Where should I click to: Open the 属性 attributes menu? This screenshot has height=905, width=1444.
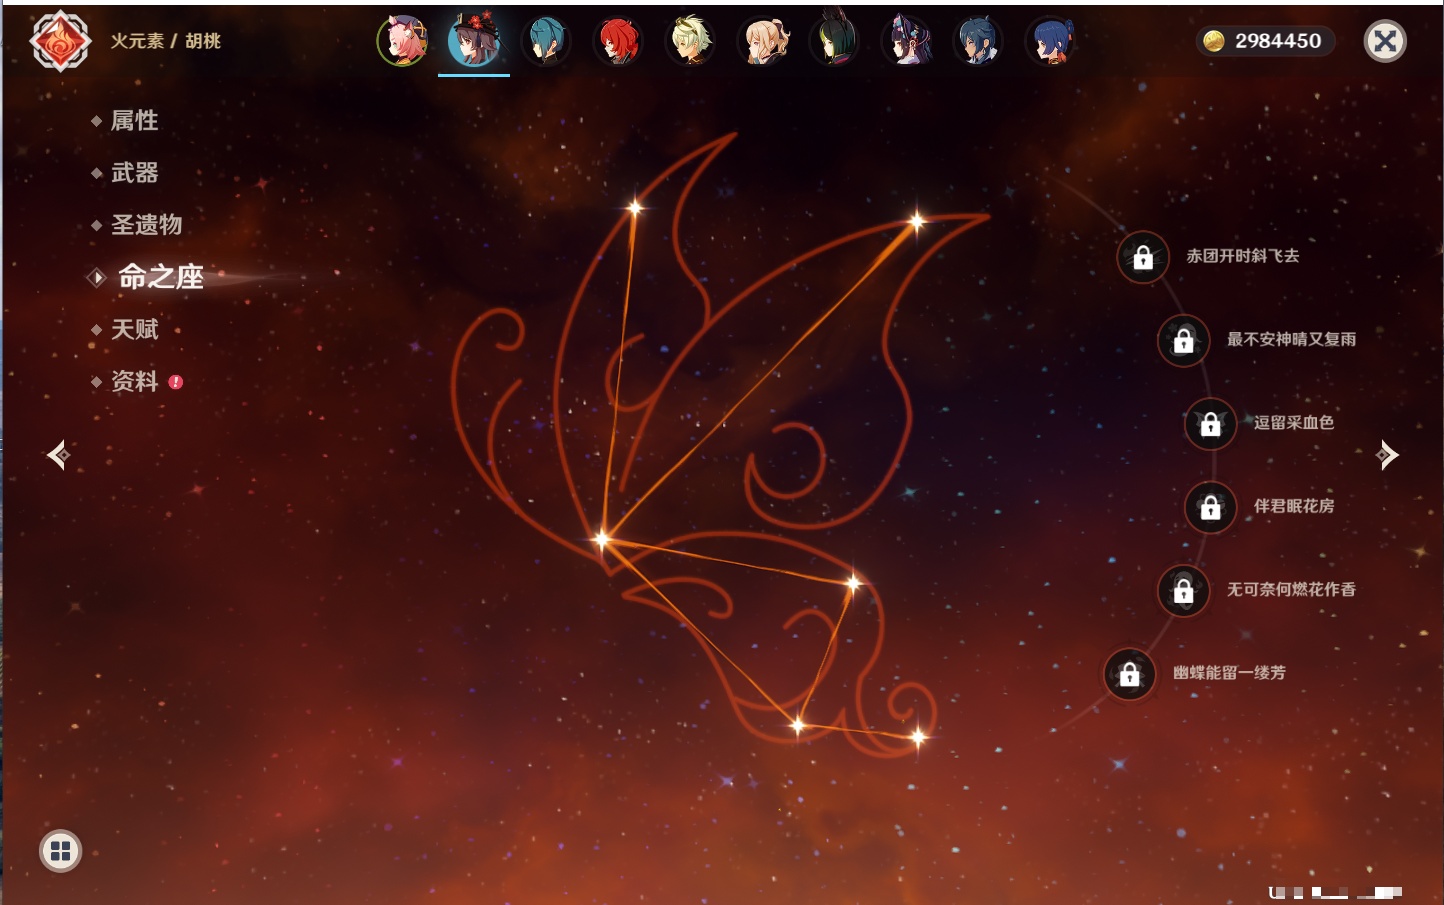point(134,121)
